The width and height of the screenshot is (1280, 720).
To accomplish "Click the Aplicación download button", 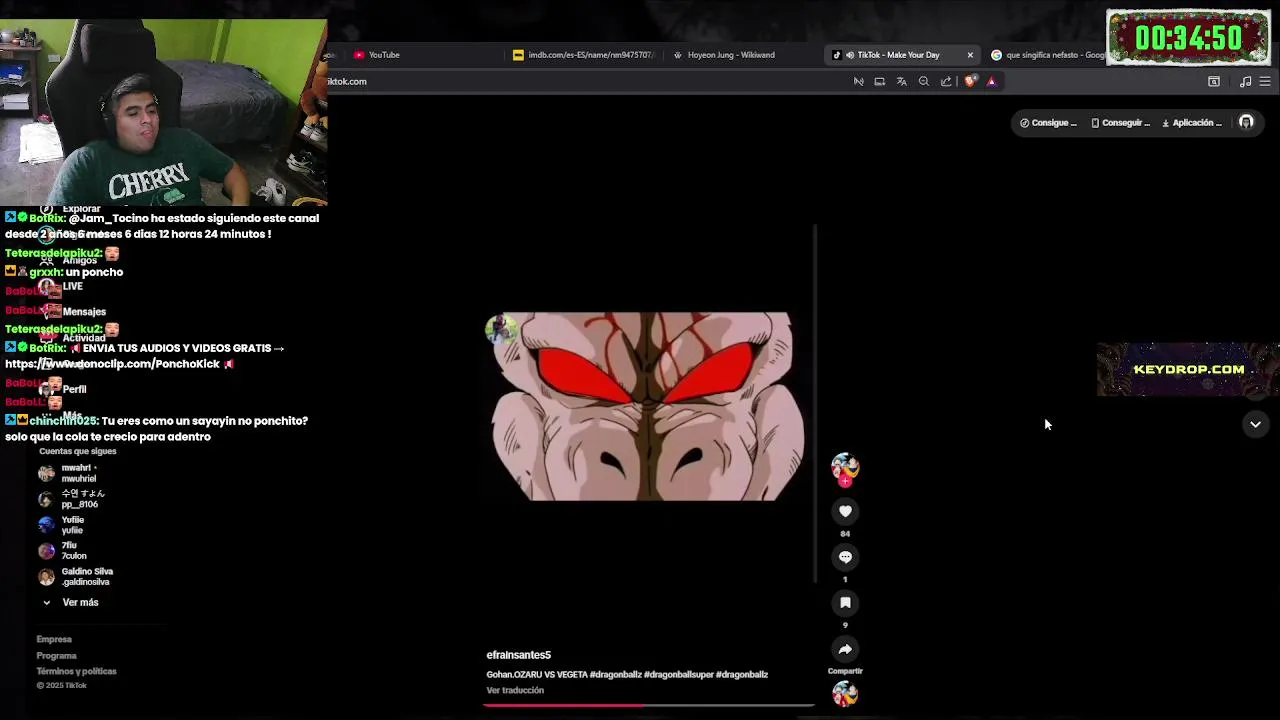I will tap(1192, 123).
